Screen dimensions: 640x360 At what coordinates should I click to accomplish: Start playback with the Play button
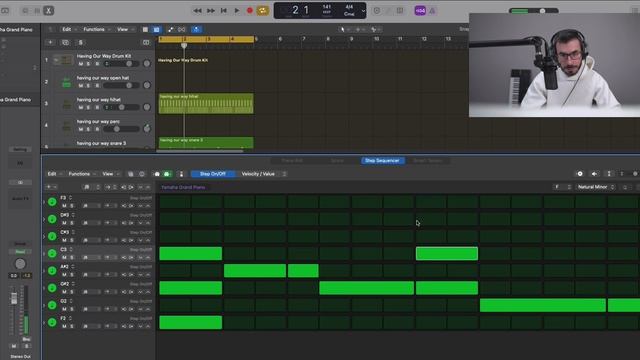point(237,11)
